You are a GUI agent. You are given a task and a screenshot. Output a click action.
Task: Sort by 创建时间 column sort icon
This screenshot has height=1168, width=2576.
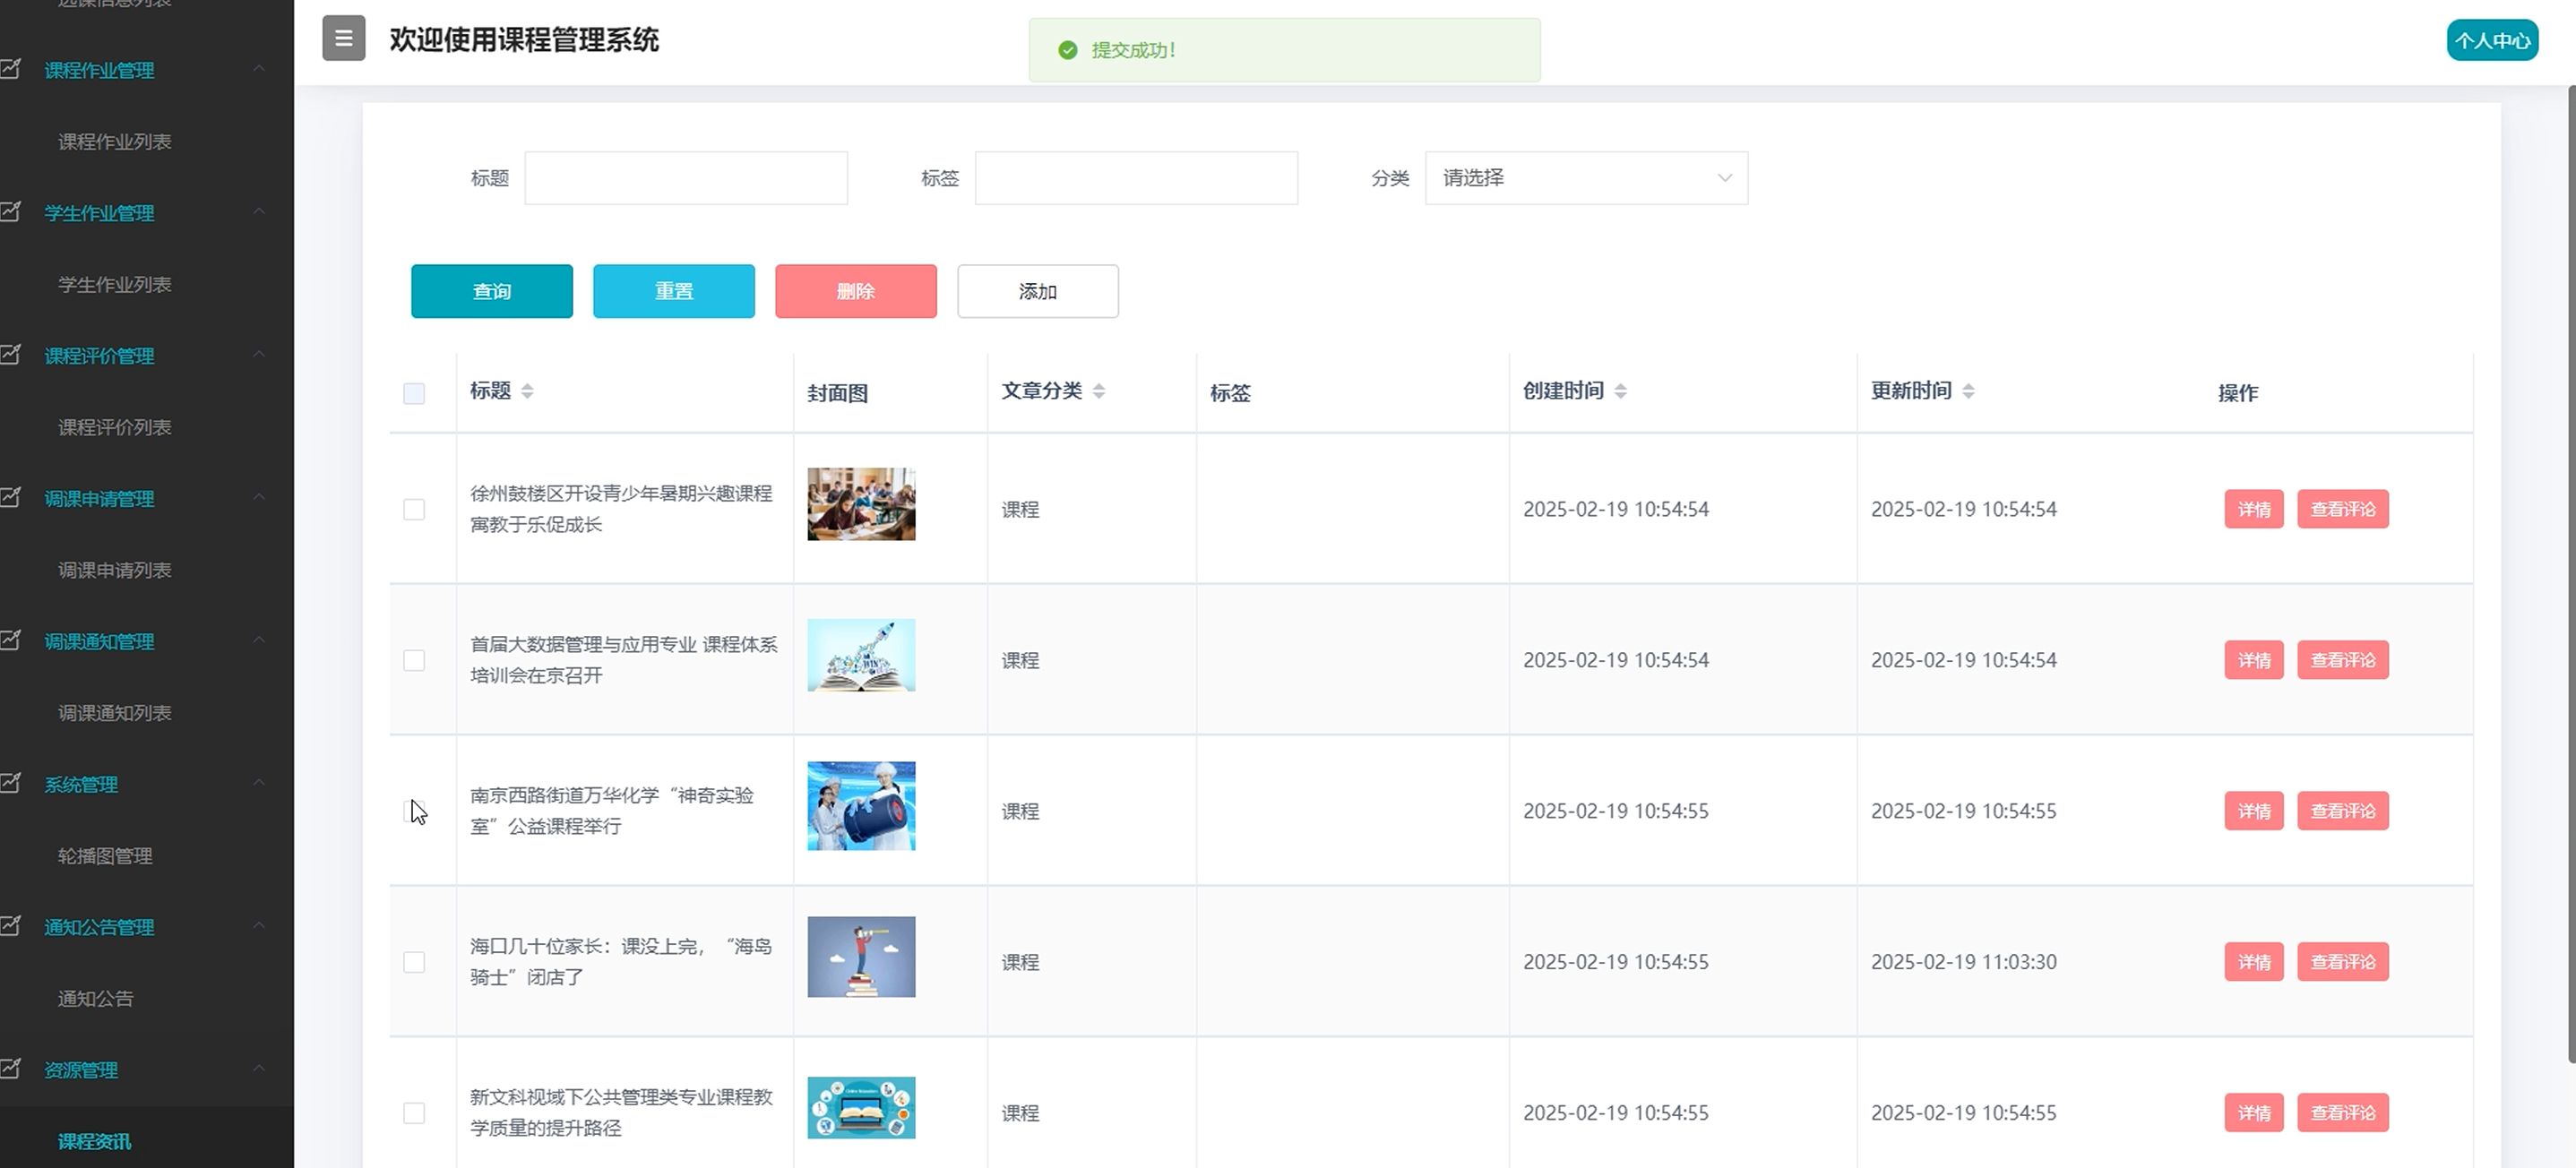(1620, 391)
